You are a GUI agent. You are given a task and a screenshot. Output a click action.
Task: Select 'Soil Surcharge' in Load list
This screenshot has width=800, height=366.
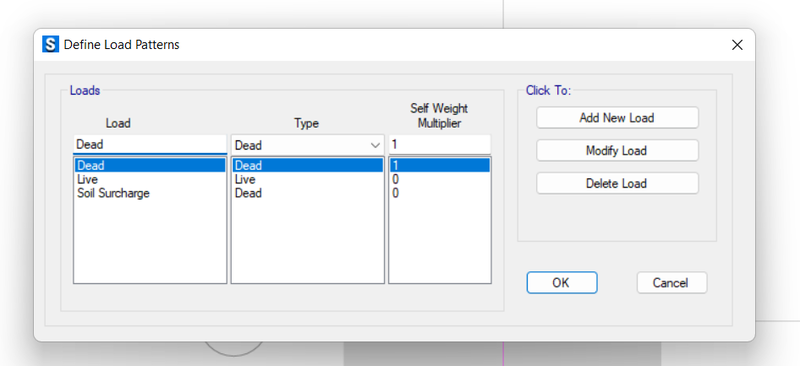(x=150, y=193)
